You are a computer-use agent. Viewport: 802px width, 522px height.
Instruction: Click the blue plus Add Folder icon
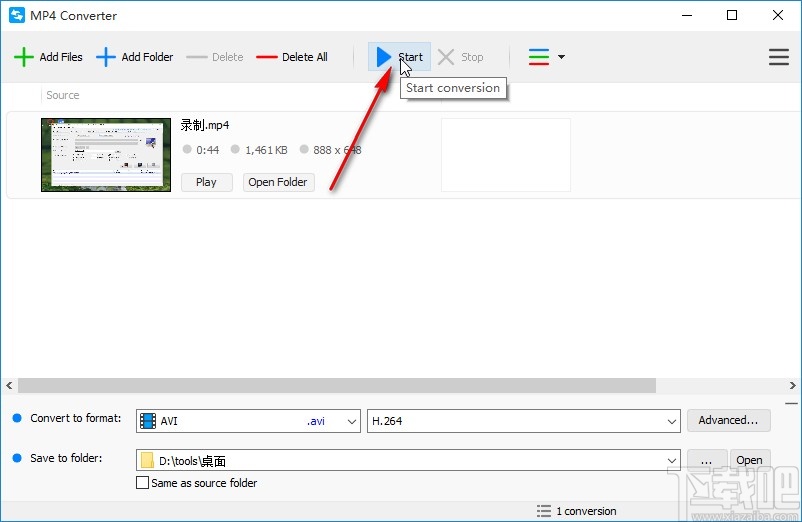(105, 57)
